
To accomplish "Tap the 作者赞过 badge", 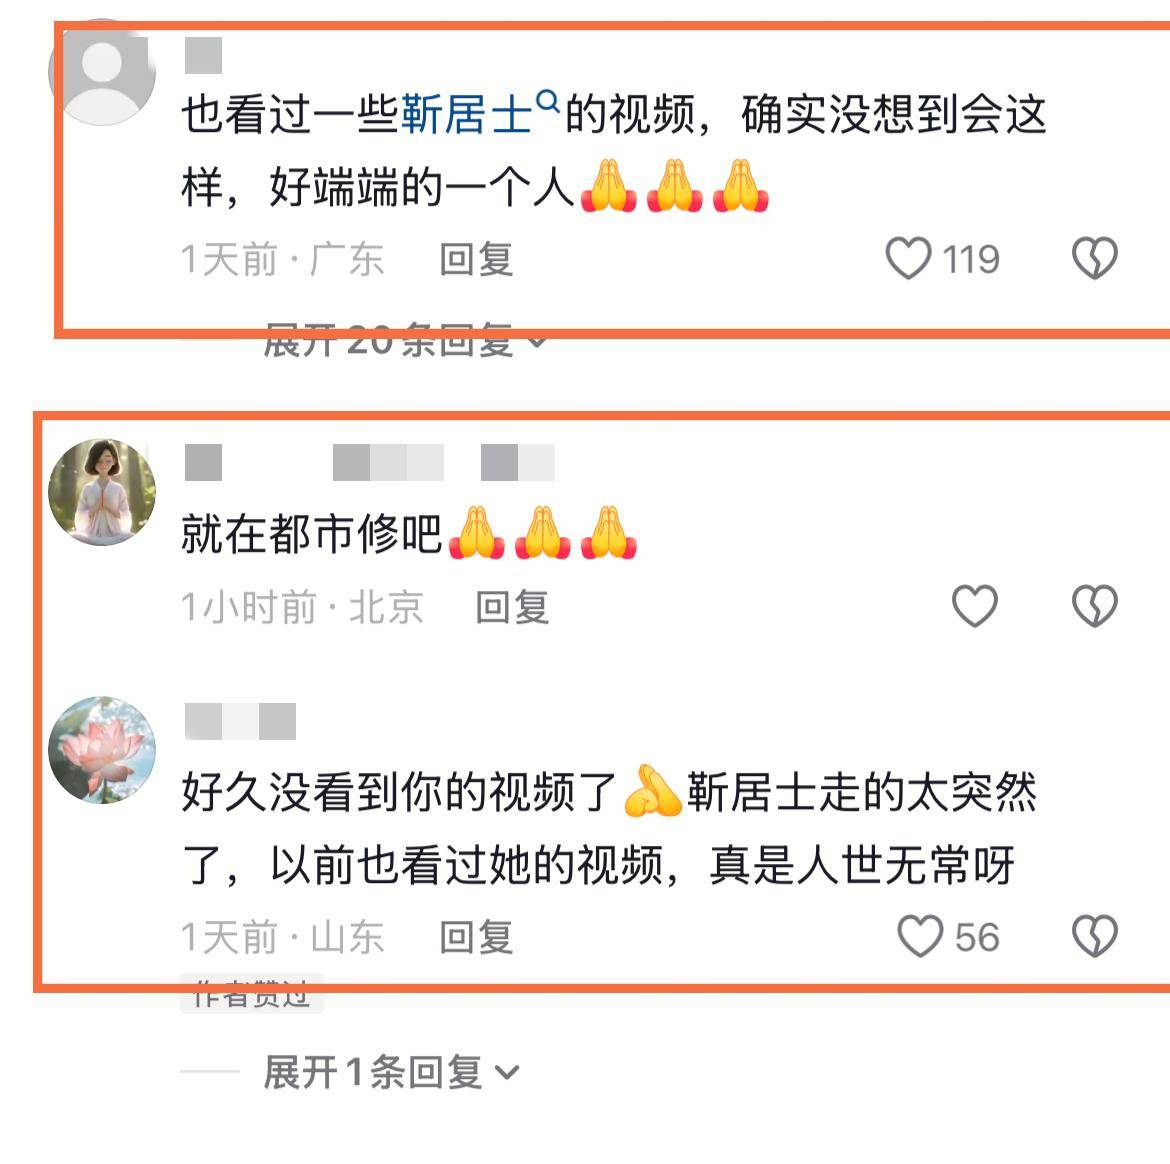I will coord(251,993).
